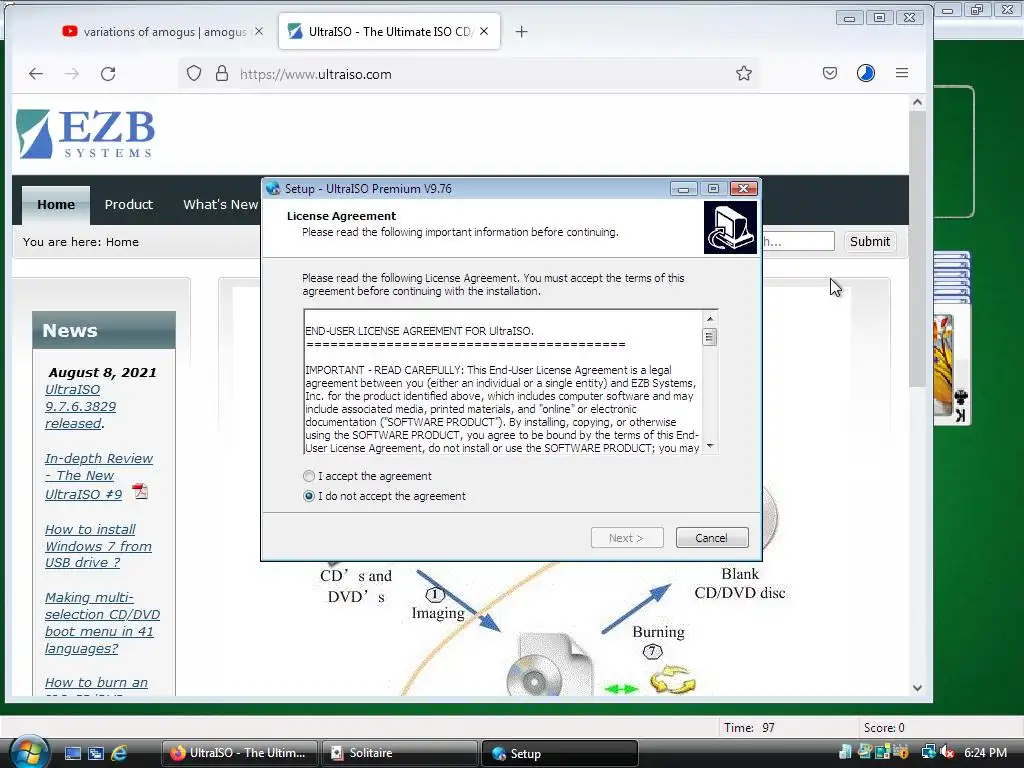
Task: Click the Setup title bar globe icon
Action: pos(273,189)
